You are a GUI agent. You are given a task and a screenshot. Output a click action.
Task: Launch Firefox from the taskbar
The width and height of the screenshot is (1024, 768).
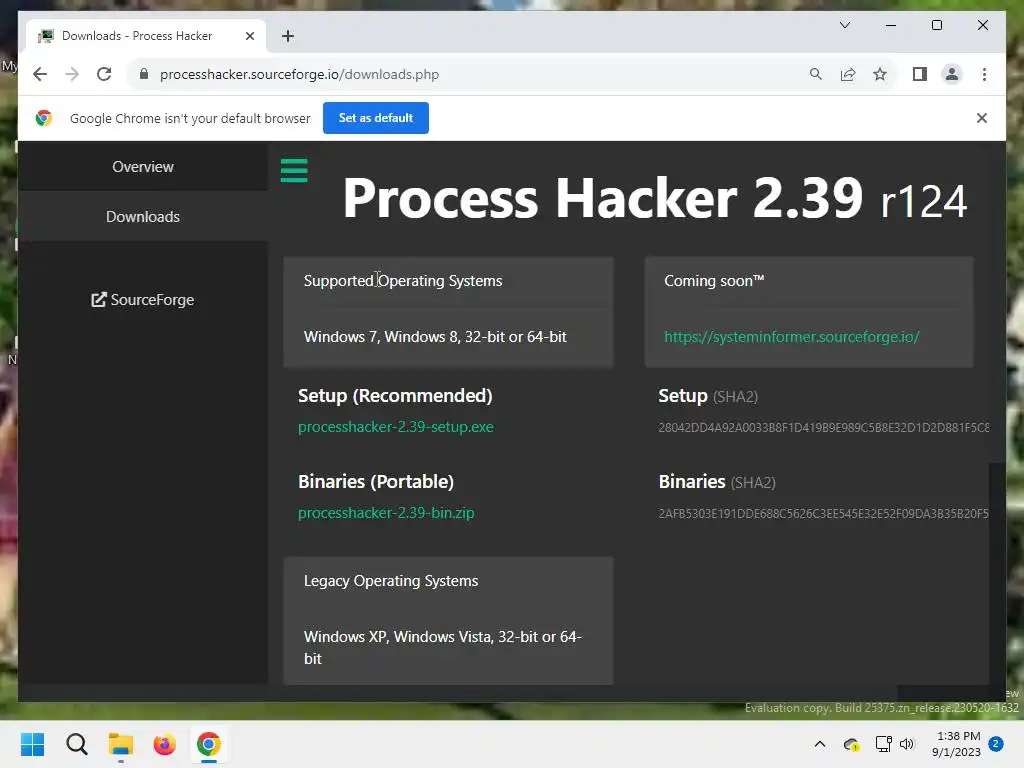pyautogui.click(x=165, y=744)
